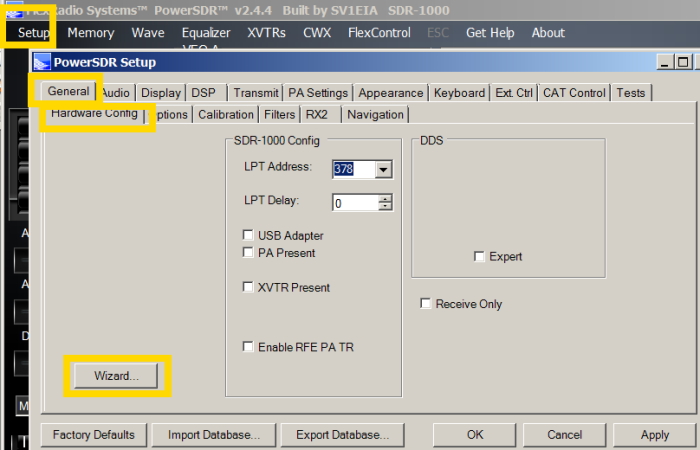
Task: Click the Apply button
Action: (654, 435)
